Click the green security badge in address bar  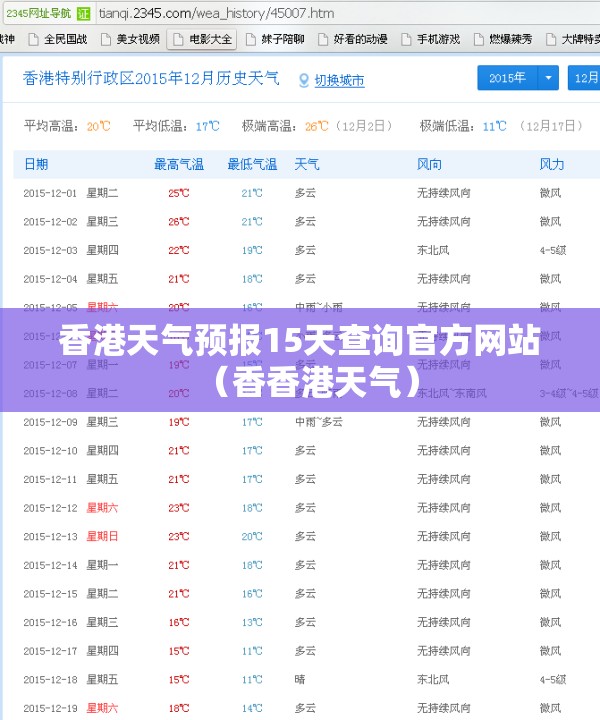click(x=83, y=13)
